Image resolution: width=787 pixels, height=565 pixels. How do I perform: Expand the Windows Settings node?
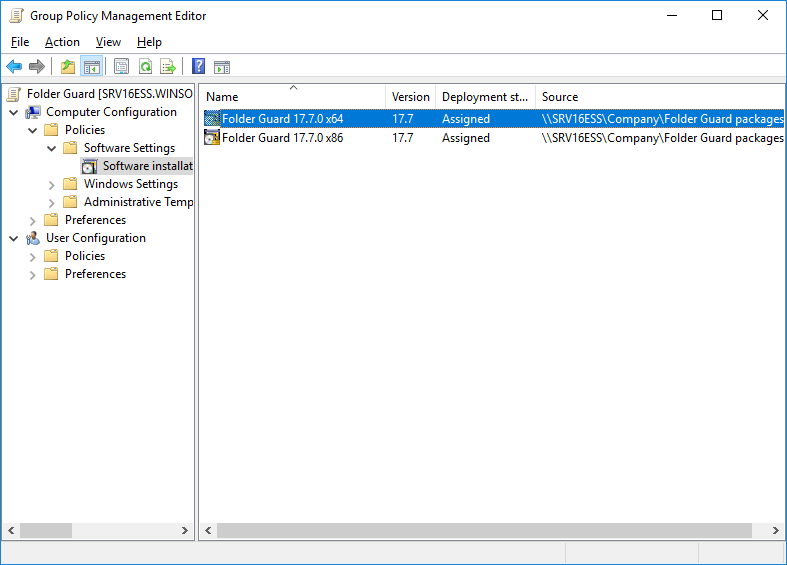coord(52,185)
